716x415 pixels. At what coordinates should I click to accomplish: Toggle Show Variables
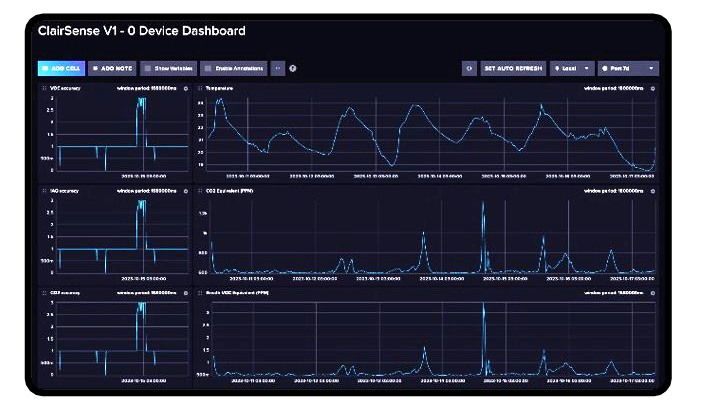166,68
